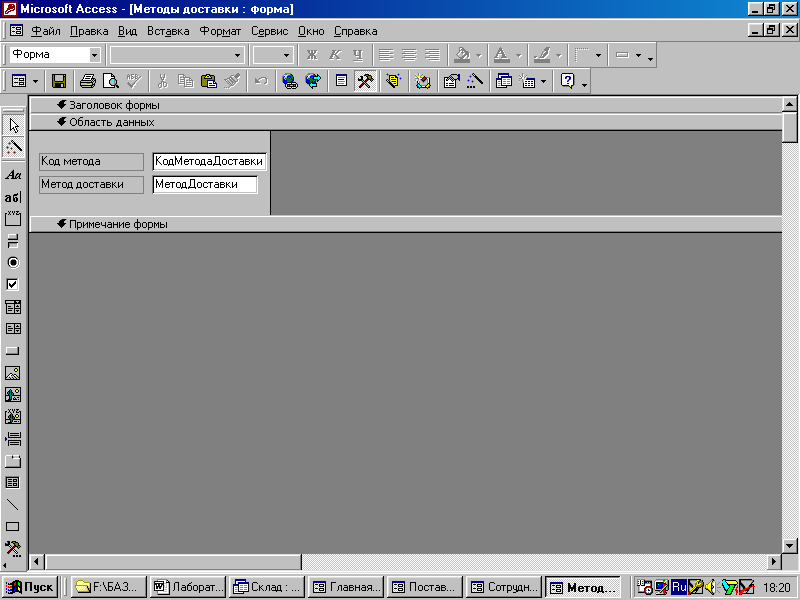
Task: Open the object dropdown showing Форма
Action: pyautogui.click(x=96, y=55)
